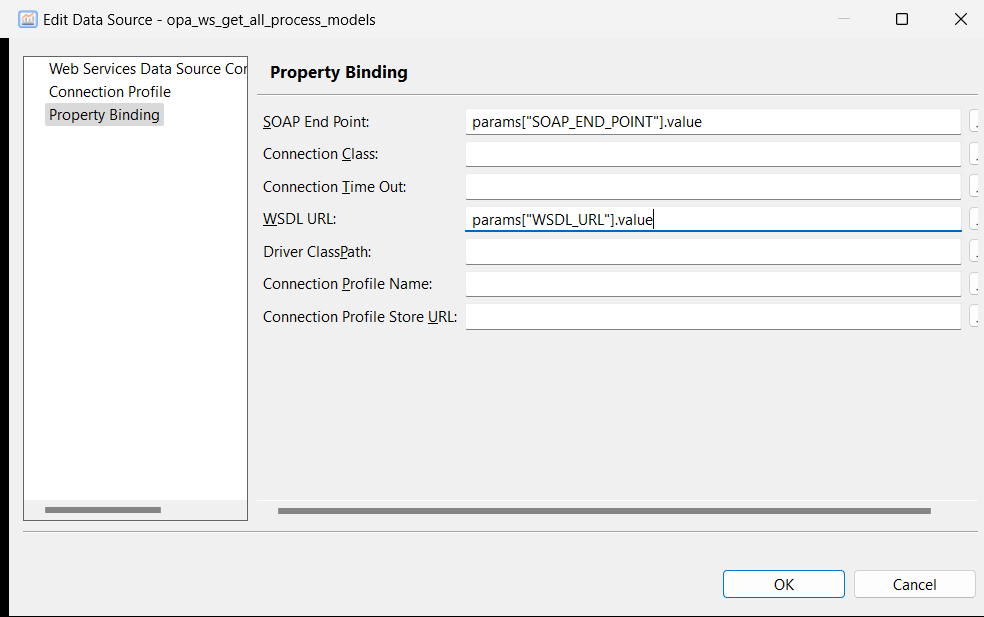
Task: Place cursor in the WSDL URL field
Action: 713,219
